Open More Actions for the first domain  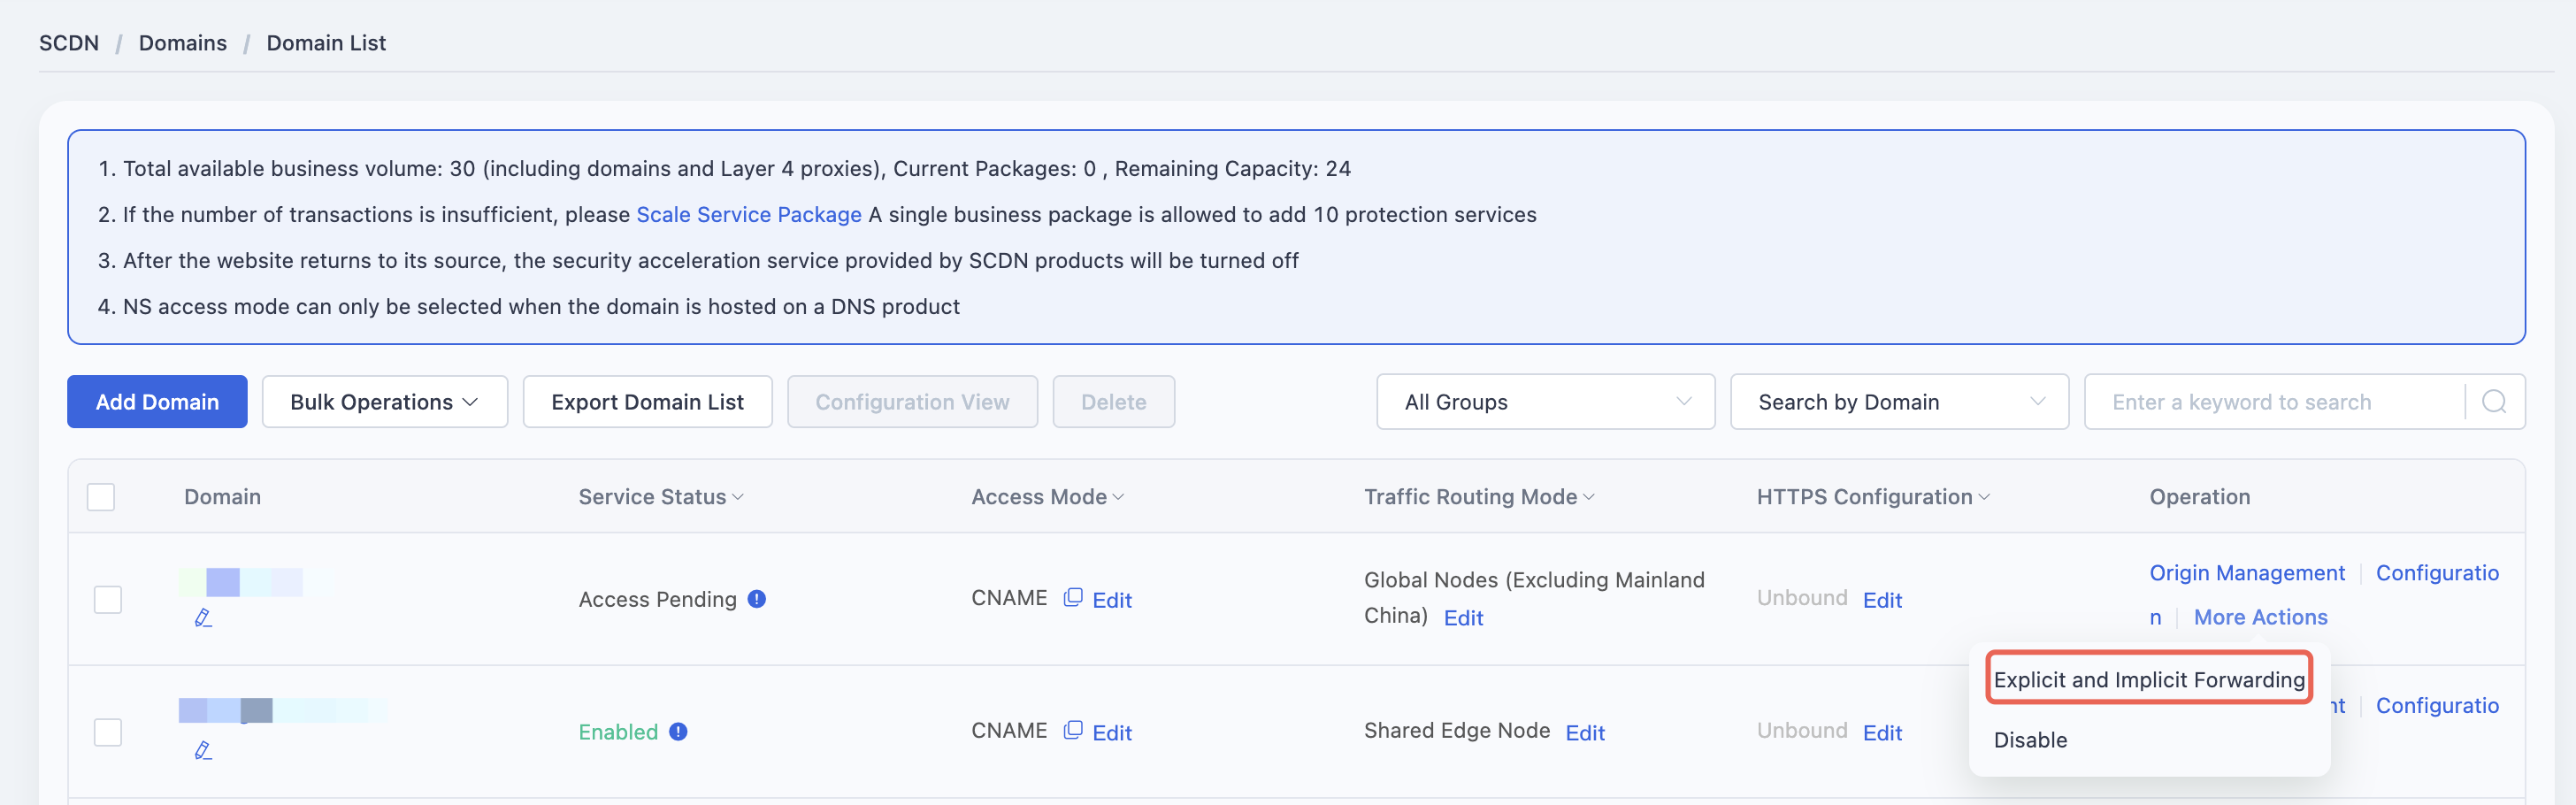point(2260,617)
